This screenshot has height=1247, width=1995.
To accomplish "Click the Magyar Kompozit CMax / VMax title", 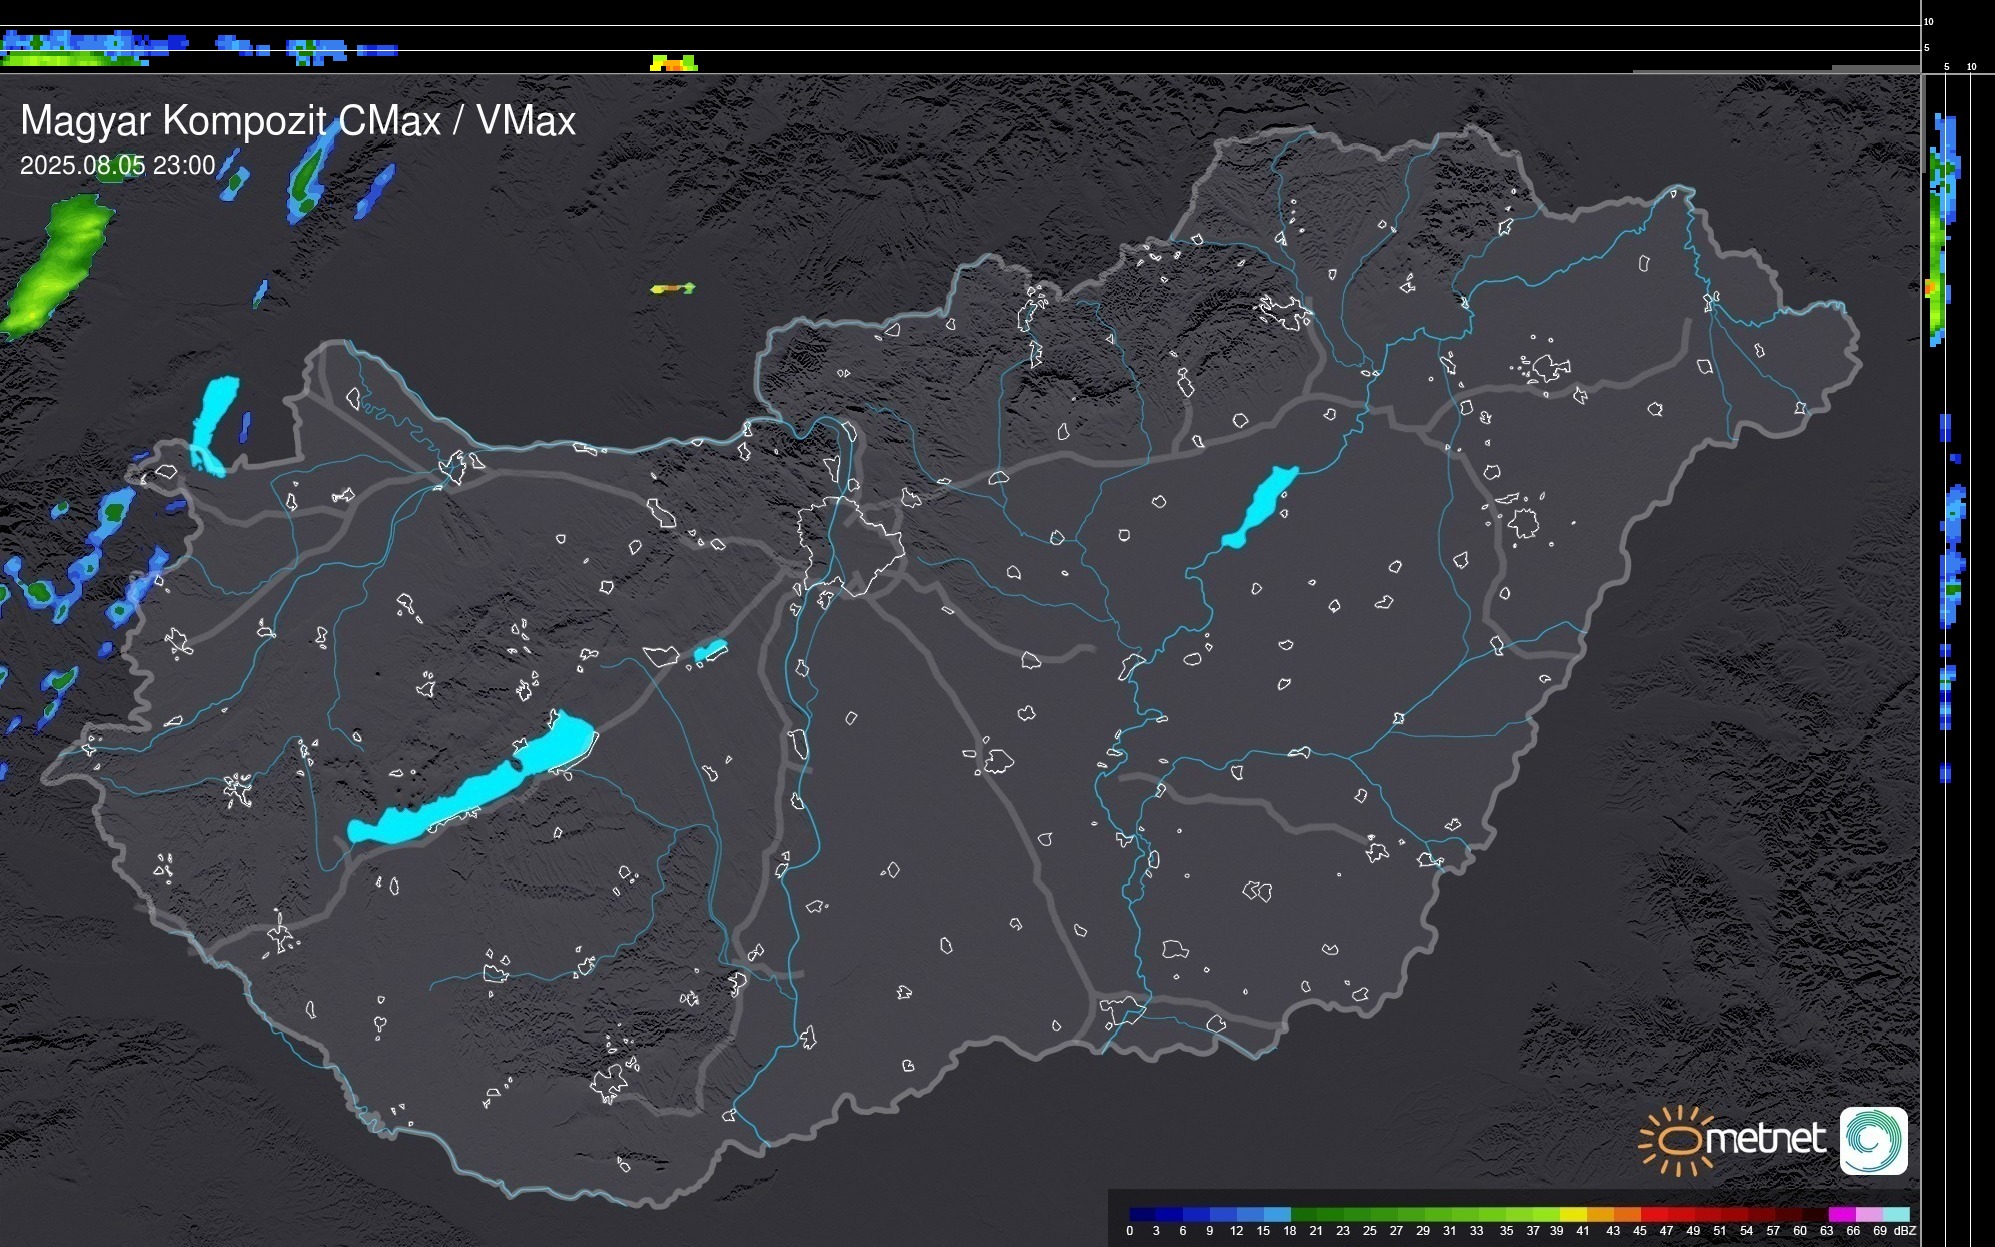I will click(298, 120).
